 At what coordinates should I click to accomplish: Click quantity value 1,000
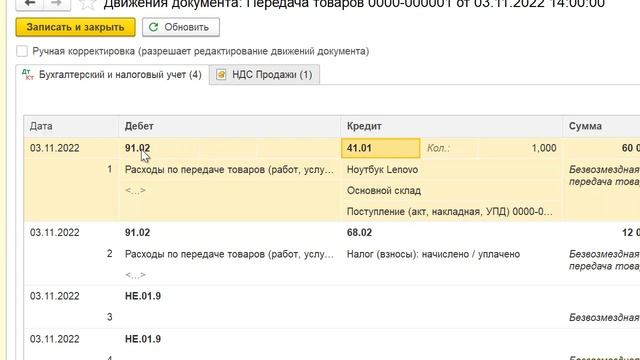click(x=544, y=148)
